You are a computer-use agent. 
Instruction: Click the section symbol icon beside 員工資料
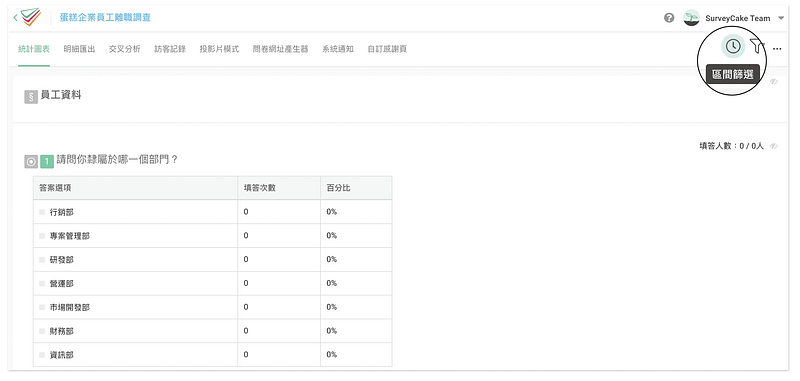pyautogui.click(x=31, y=97)
